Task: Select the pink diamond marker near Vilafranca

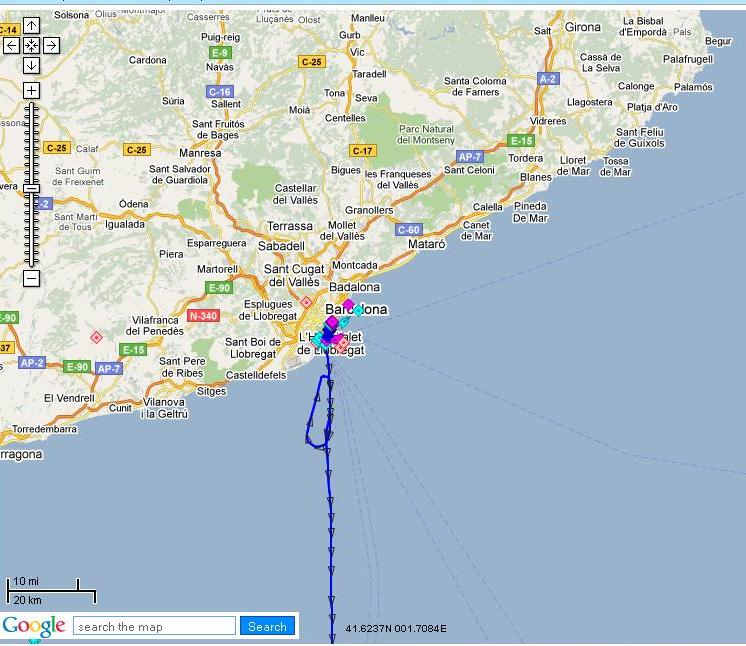Action: click(x=97, y=338)
